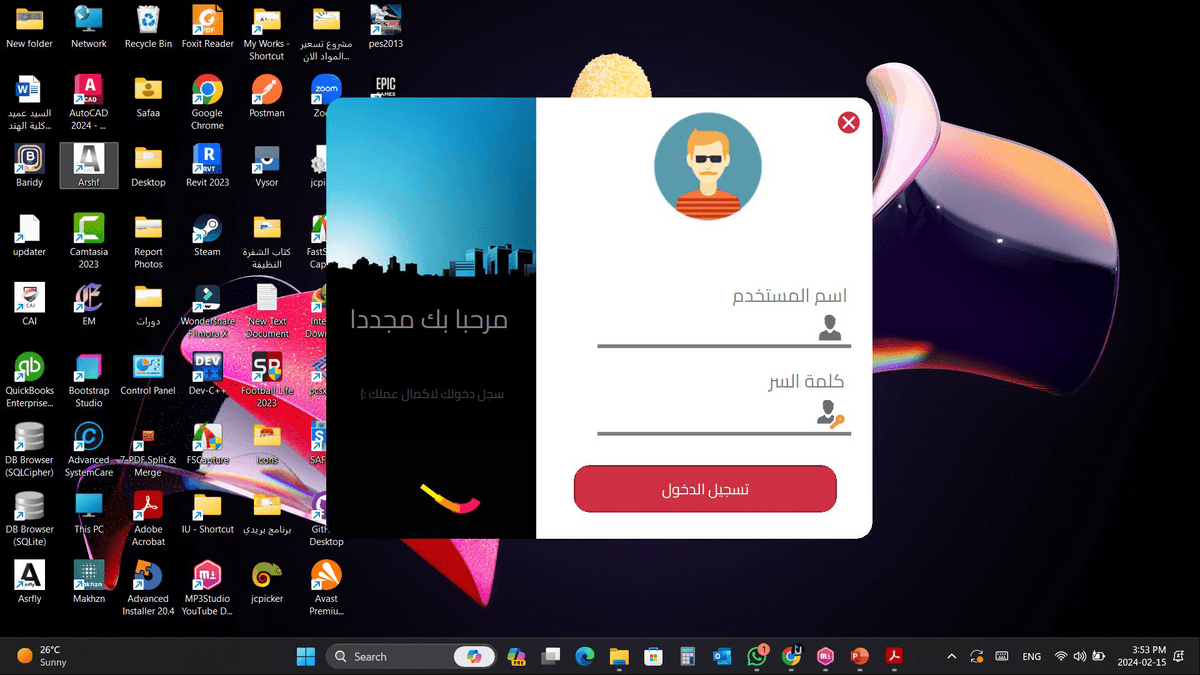Click the red close icon on login dialog
1200x675 pixels.
[848, 122]
